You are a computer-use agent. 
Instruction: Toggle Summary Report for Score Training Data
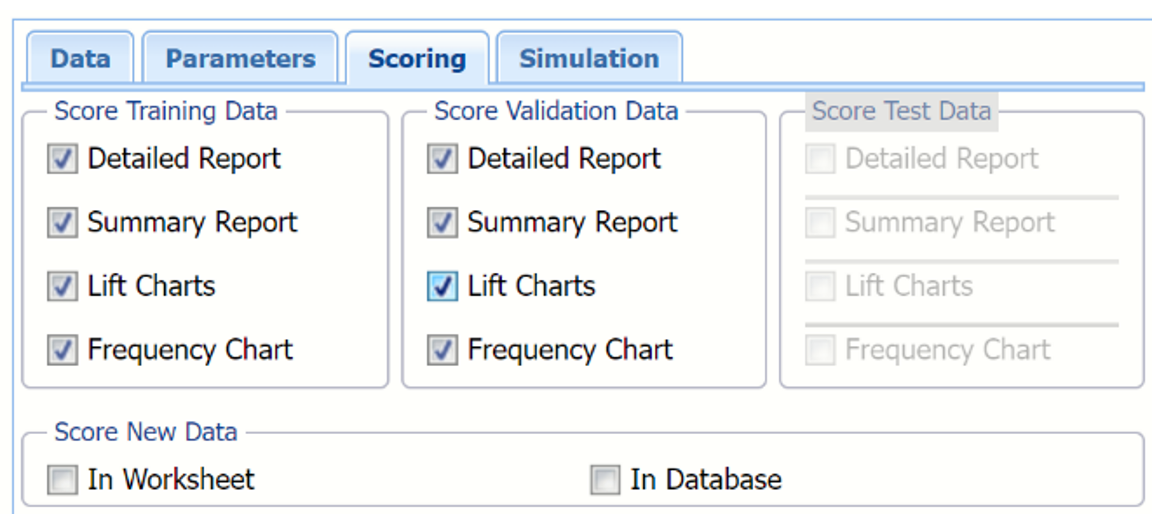[x=62, y=223]
